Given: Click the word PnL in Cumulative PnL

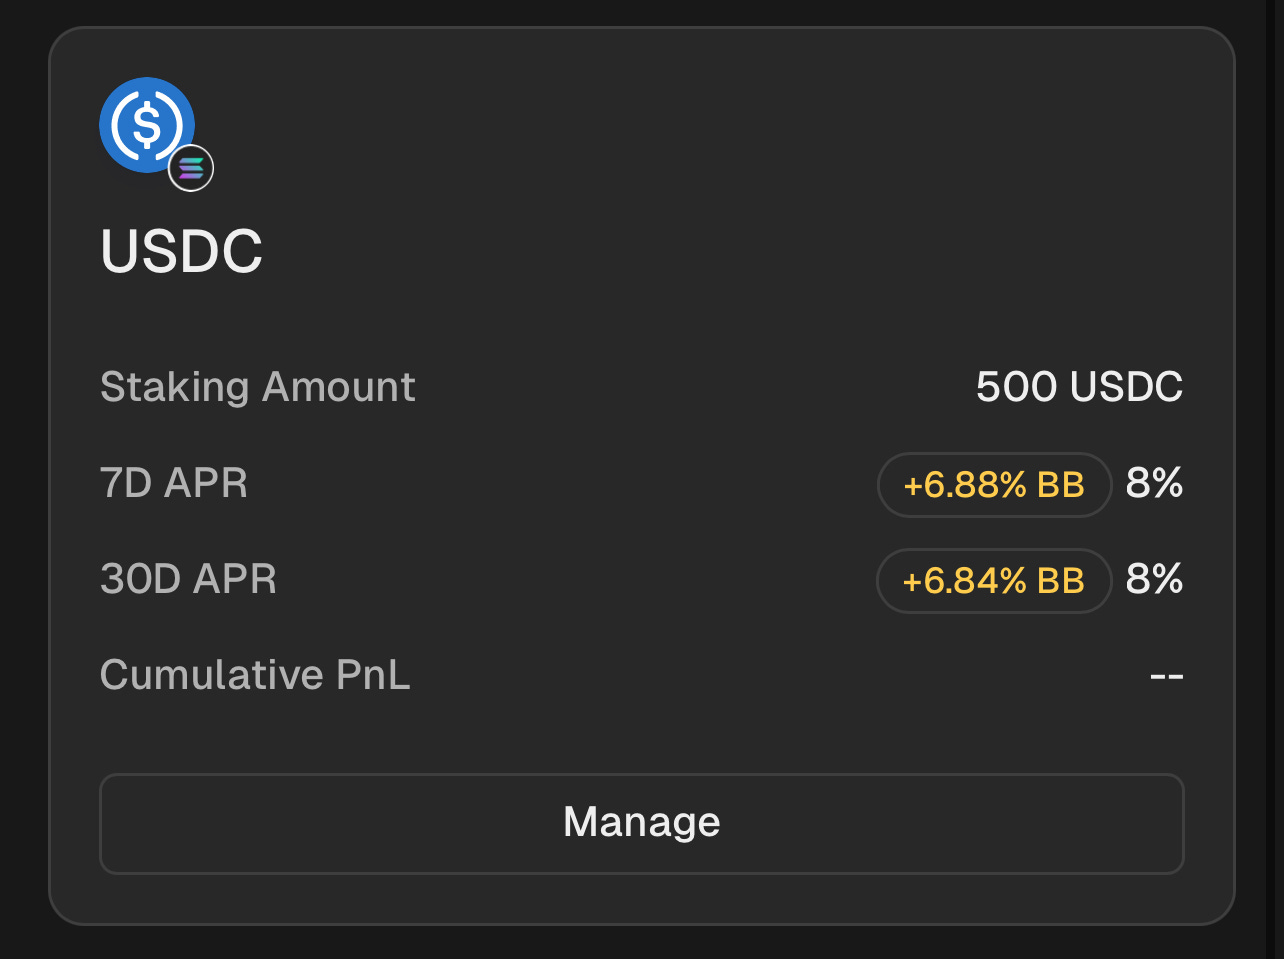Looking at the screenshot, I should (373, 675).
